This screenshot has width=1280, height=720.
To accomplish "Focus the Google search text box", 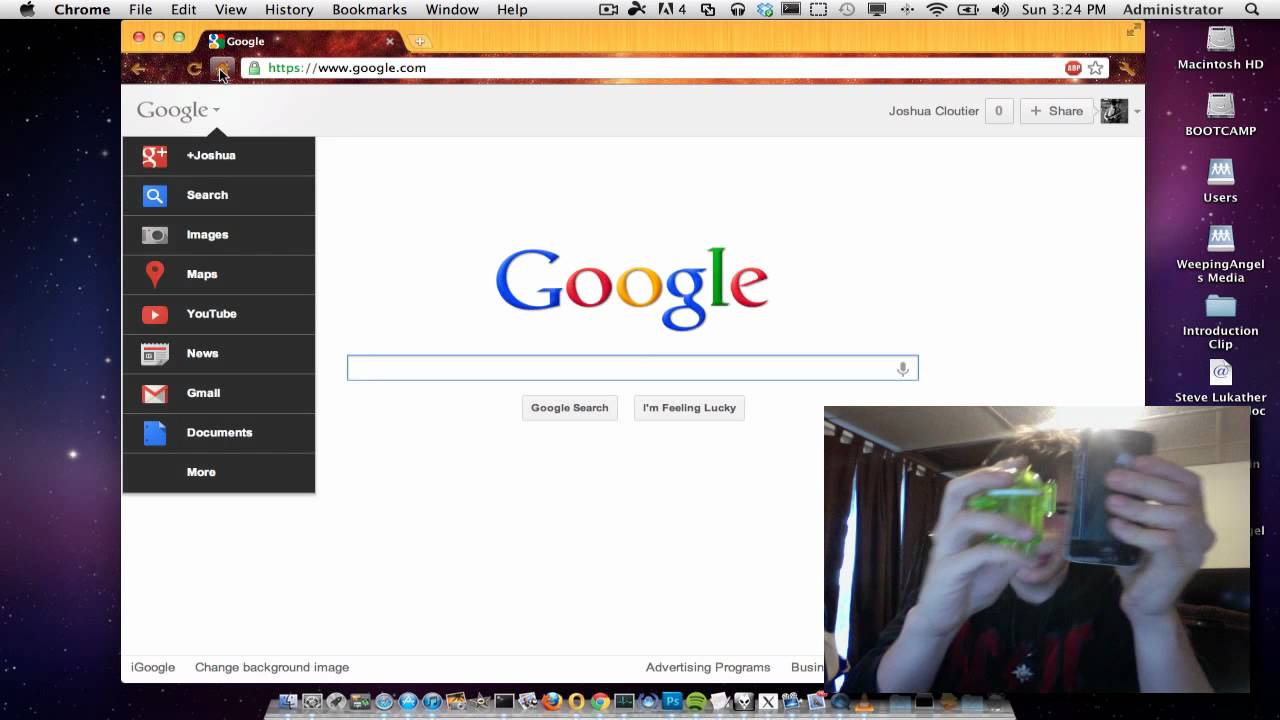I will (632, 368).
